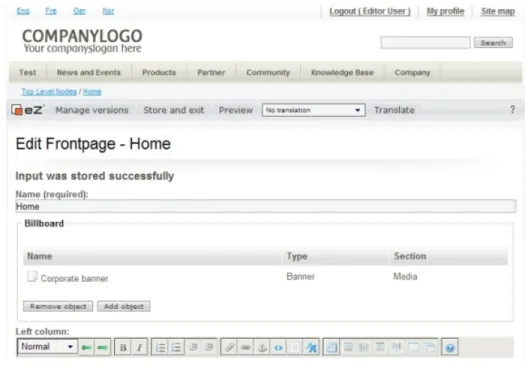Click Store and exit
The width and height of the screenshot is (525, 369).
click(x=173, y=110)
